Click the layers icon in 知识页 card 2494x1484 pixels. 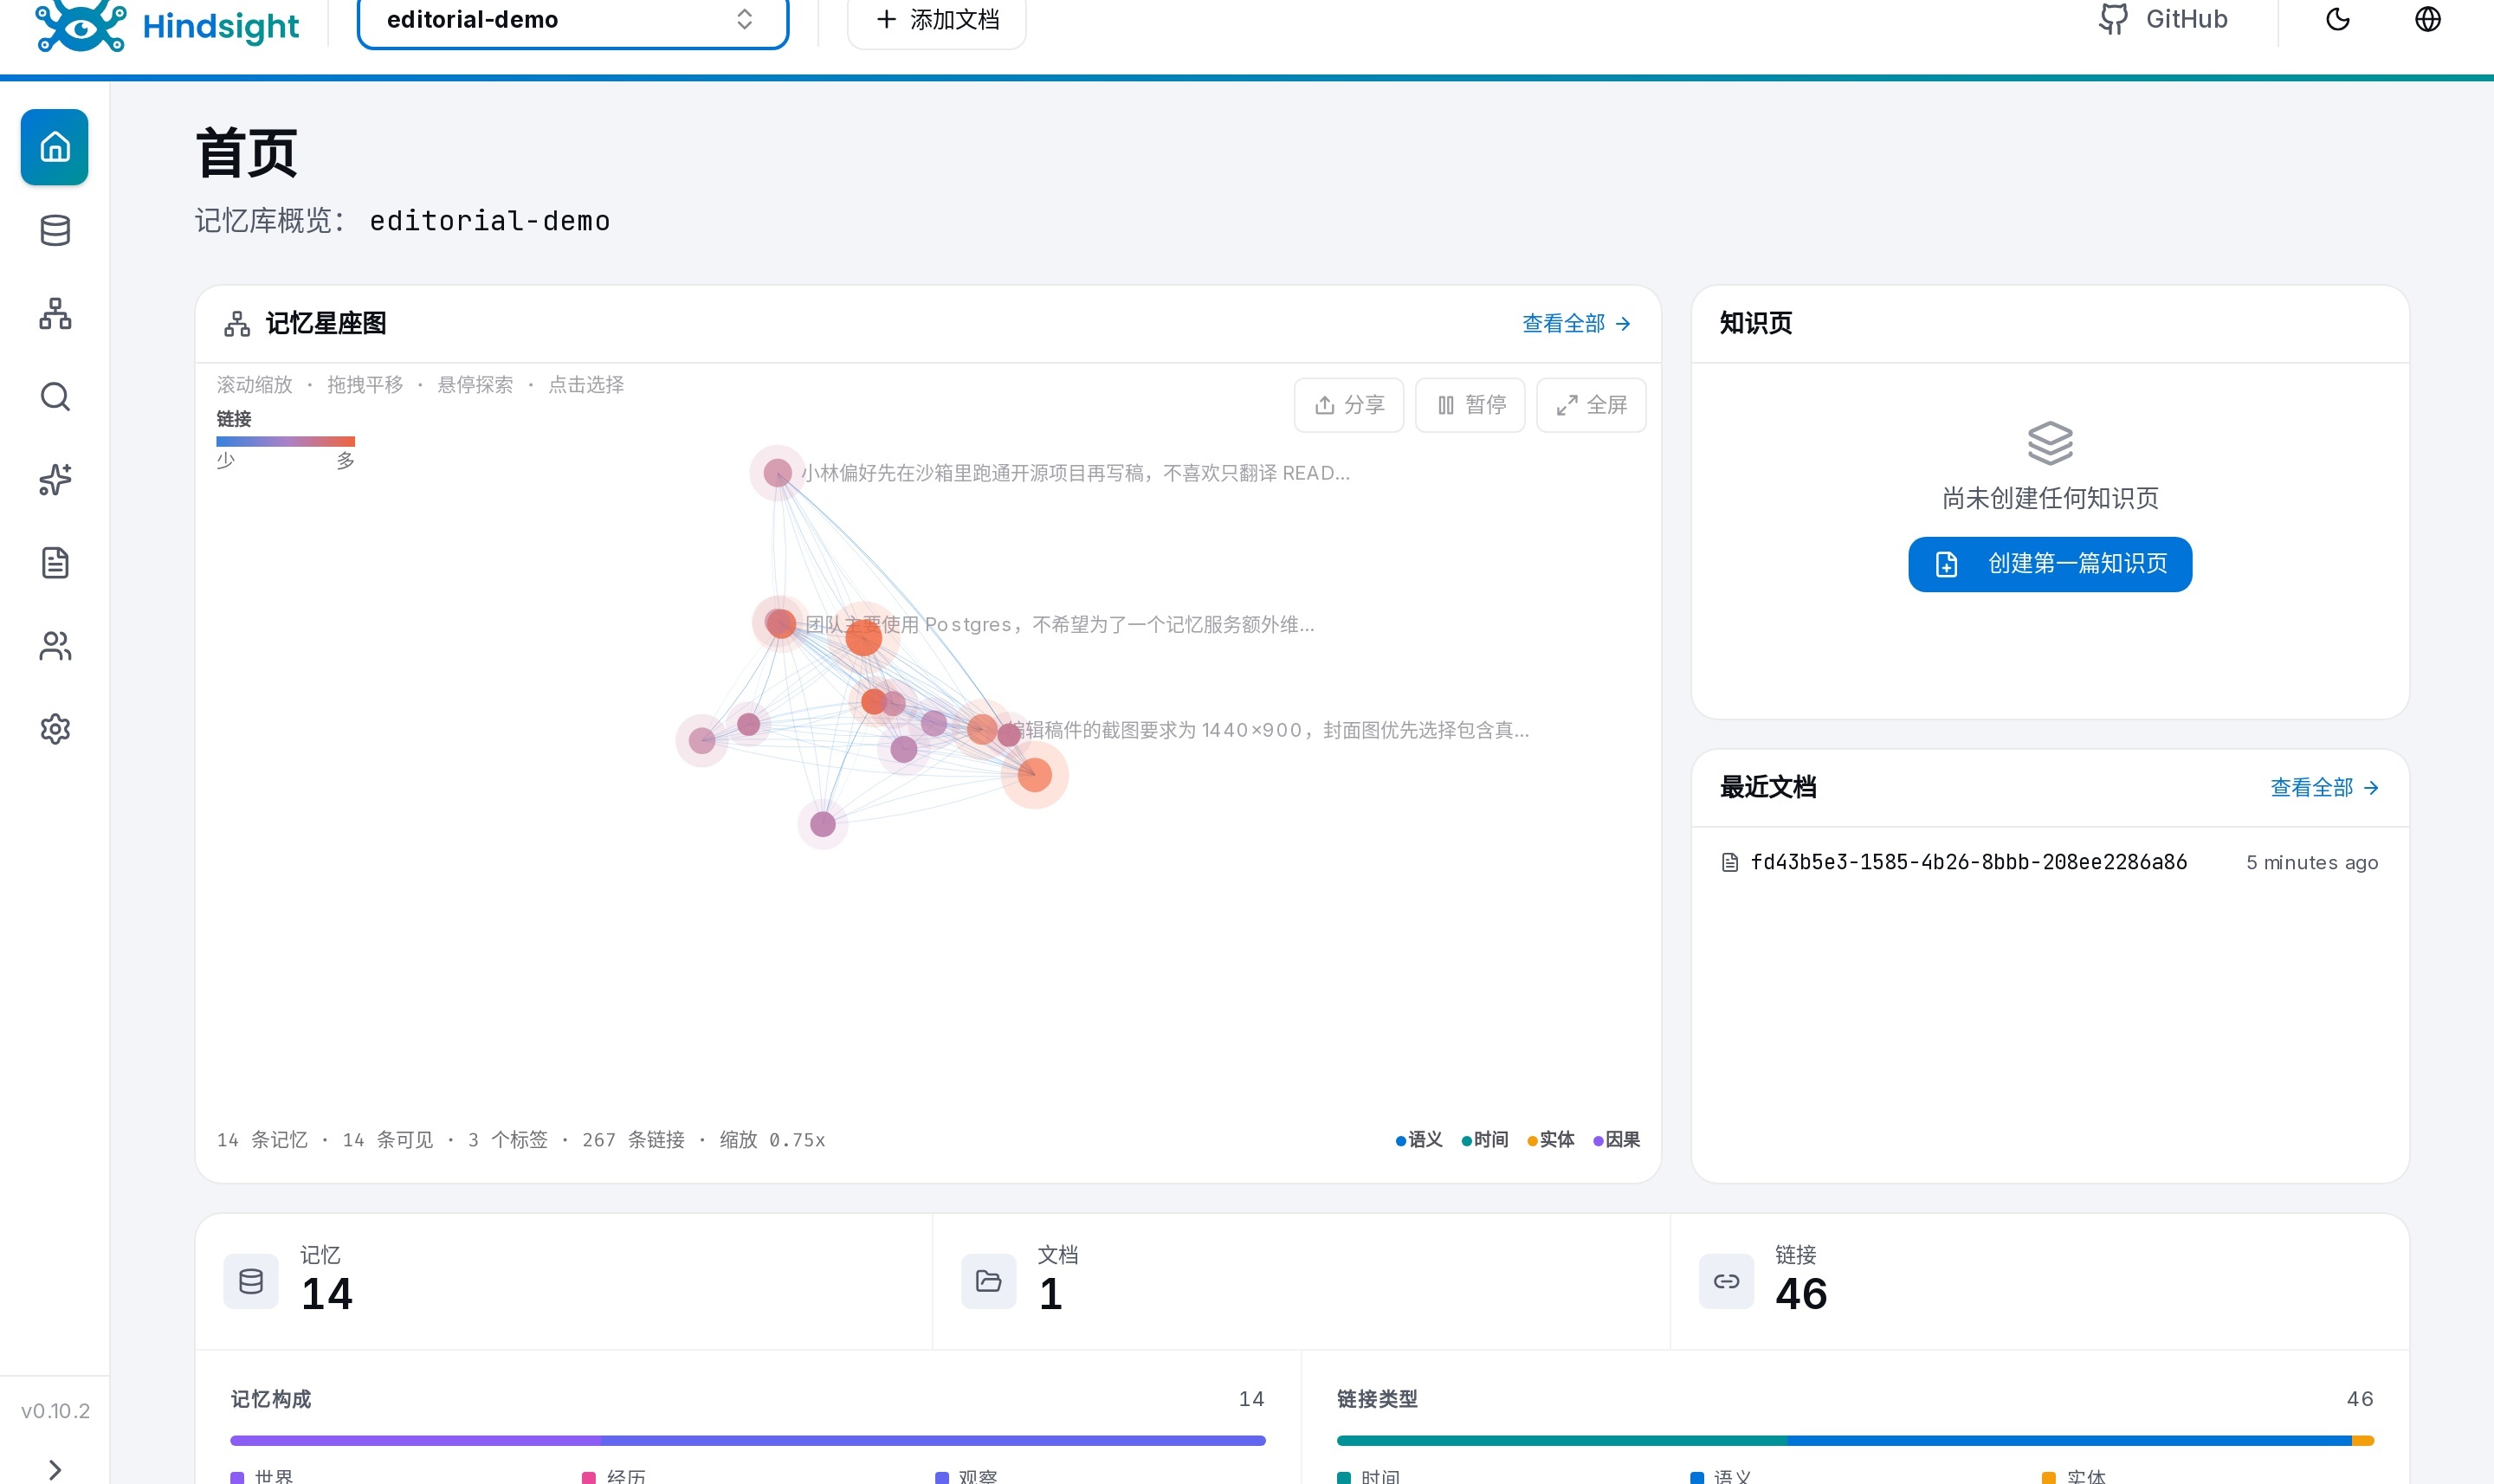(x=2050, y=443)
